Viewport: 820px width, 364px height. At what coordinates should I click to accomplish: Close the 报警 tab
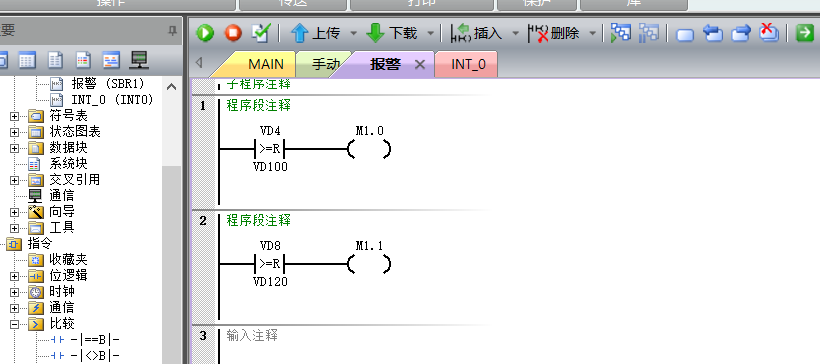coord(420,65)
